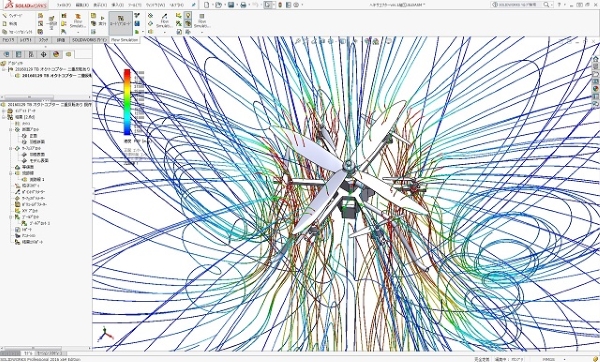Open the dropdown arrow next to search box
The height and width of the screenshot is (362, 600).
point(553,5)
